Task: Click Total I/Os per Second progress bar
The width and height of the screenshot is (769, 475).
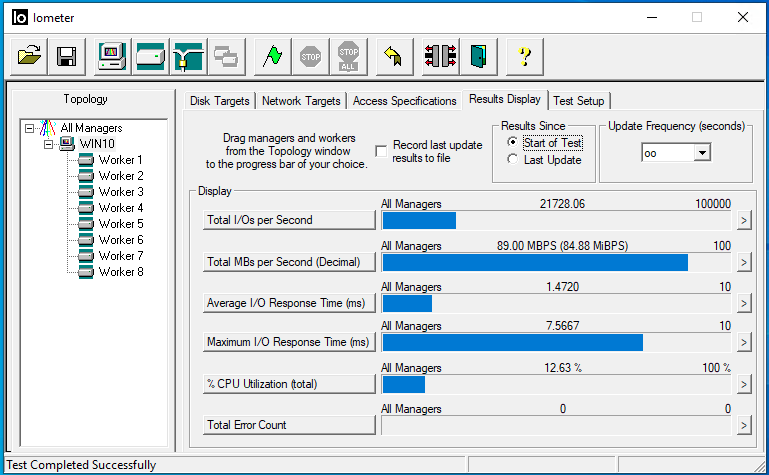Action: click(556, 221)
